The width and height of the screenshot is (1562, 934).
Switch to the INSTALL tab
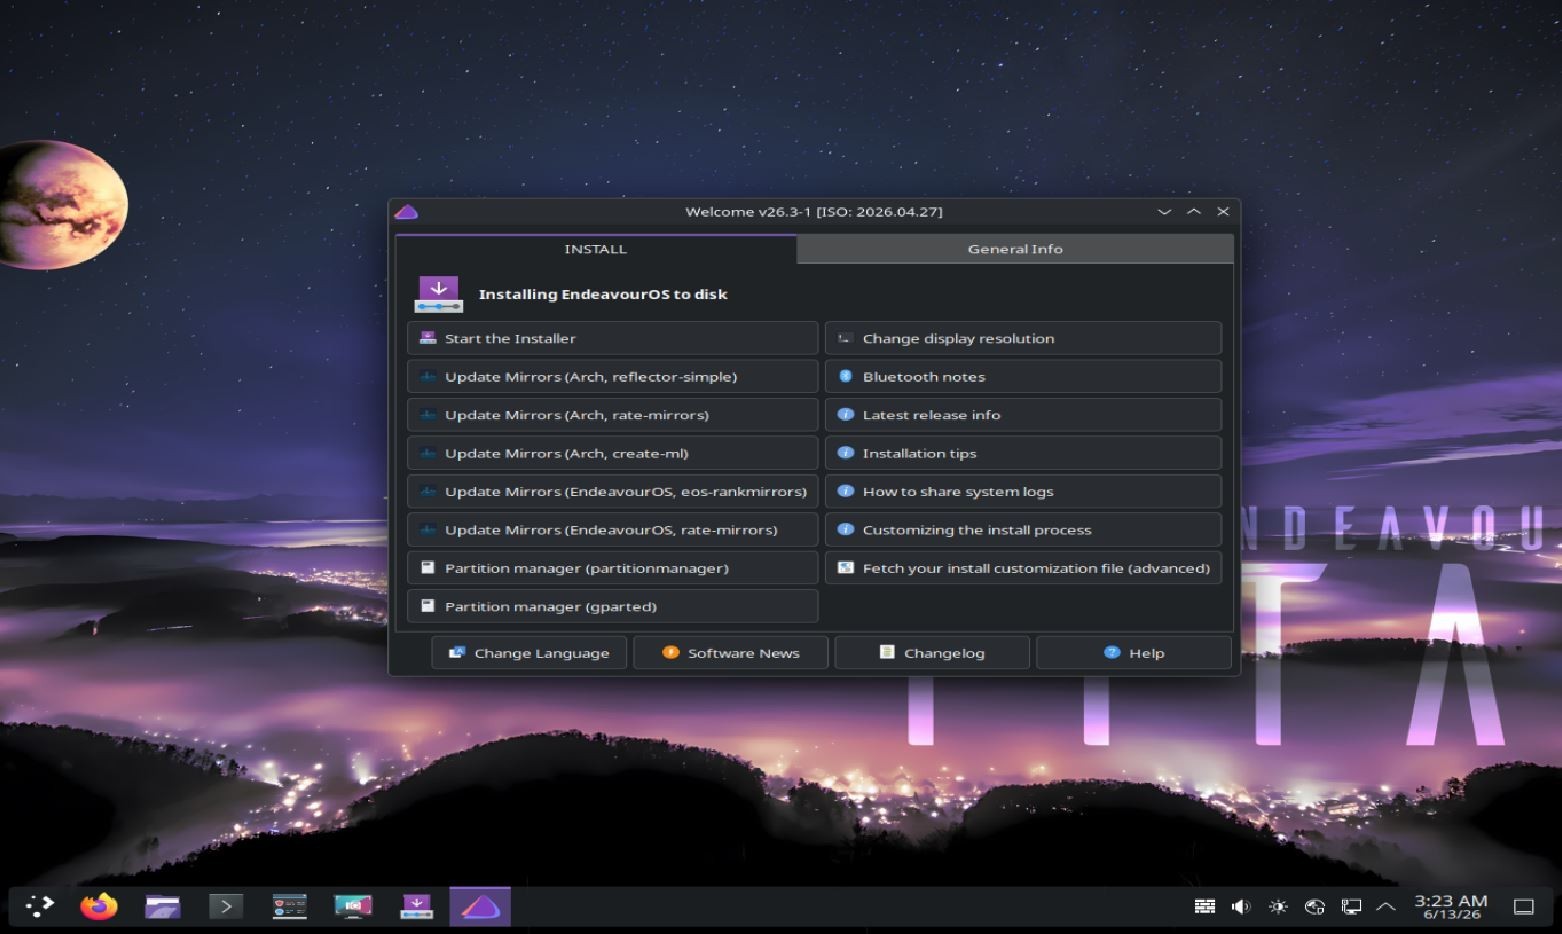(596, 249)
